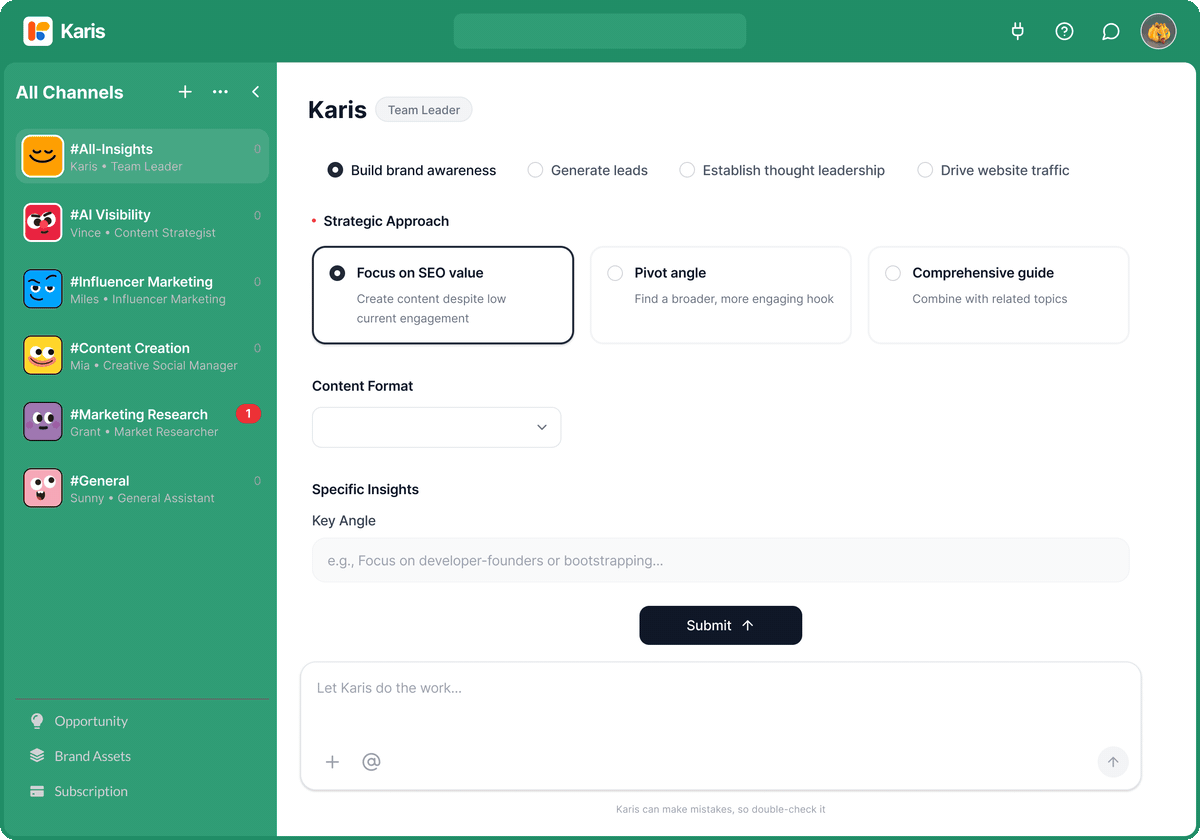1200x840 pixels.
Task: Click the Karis logo icon
Action: (x=38, y=31)
